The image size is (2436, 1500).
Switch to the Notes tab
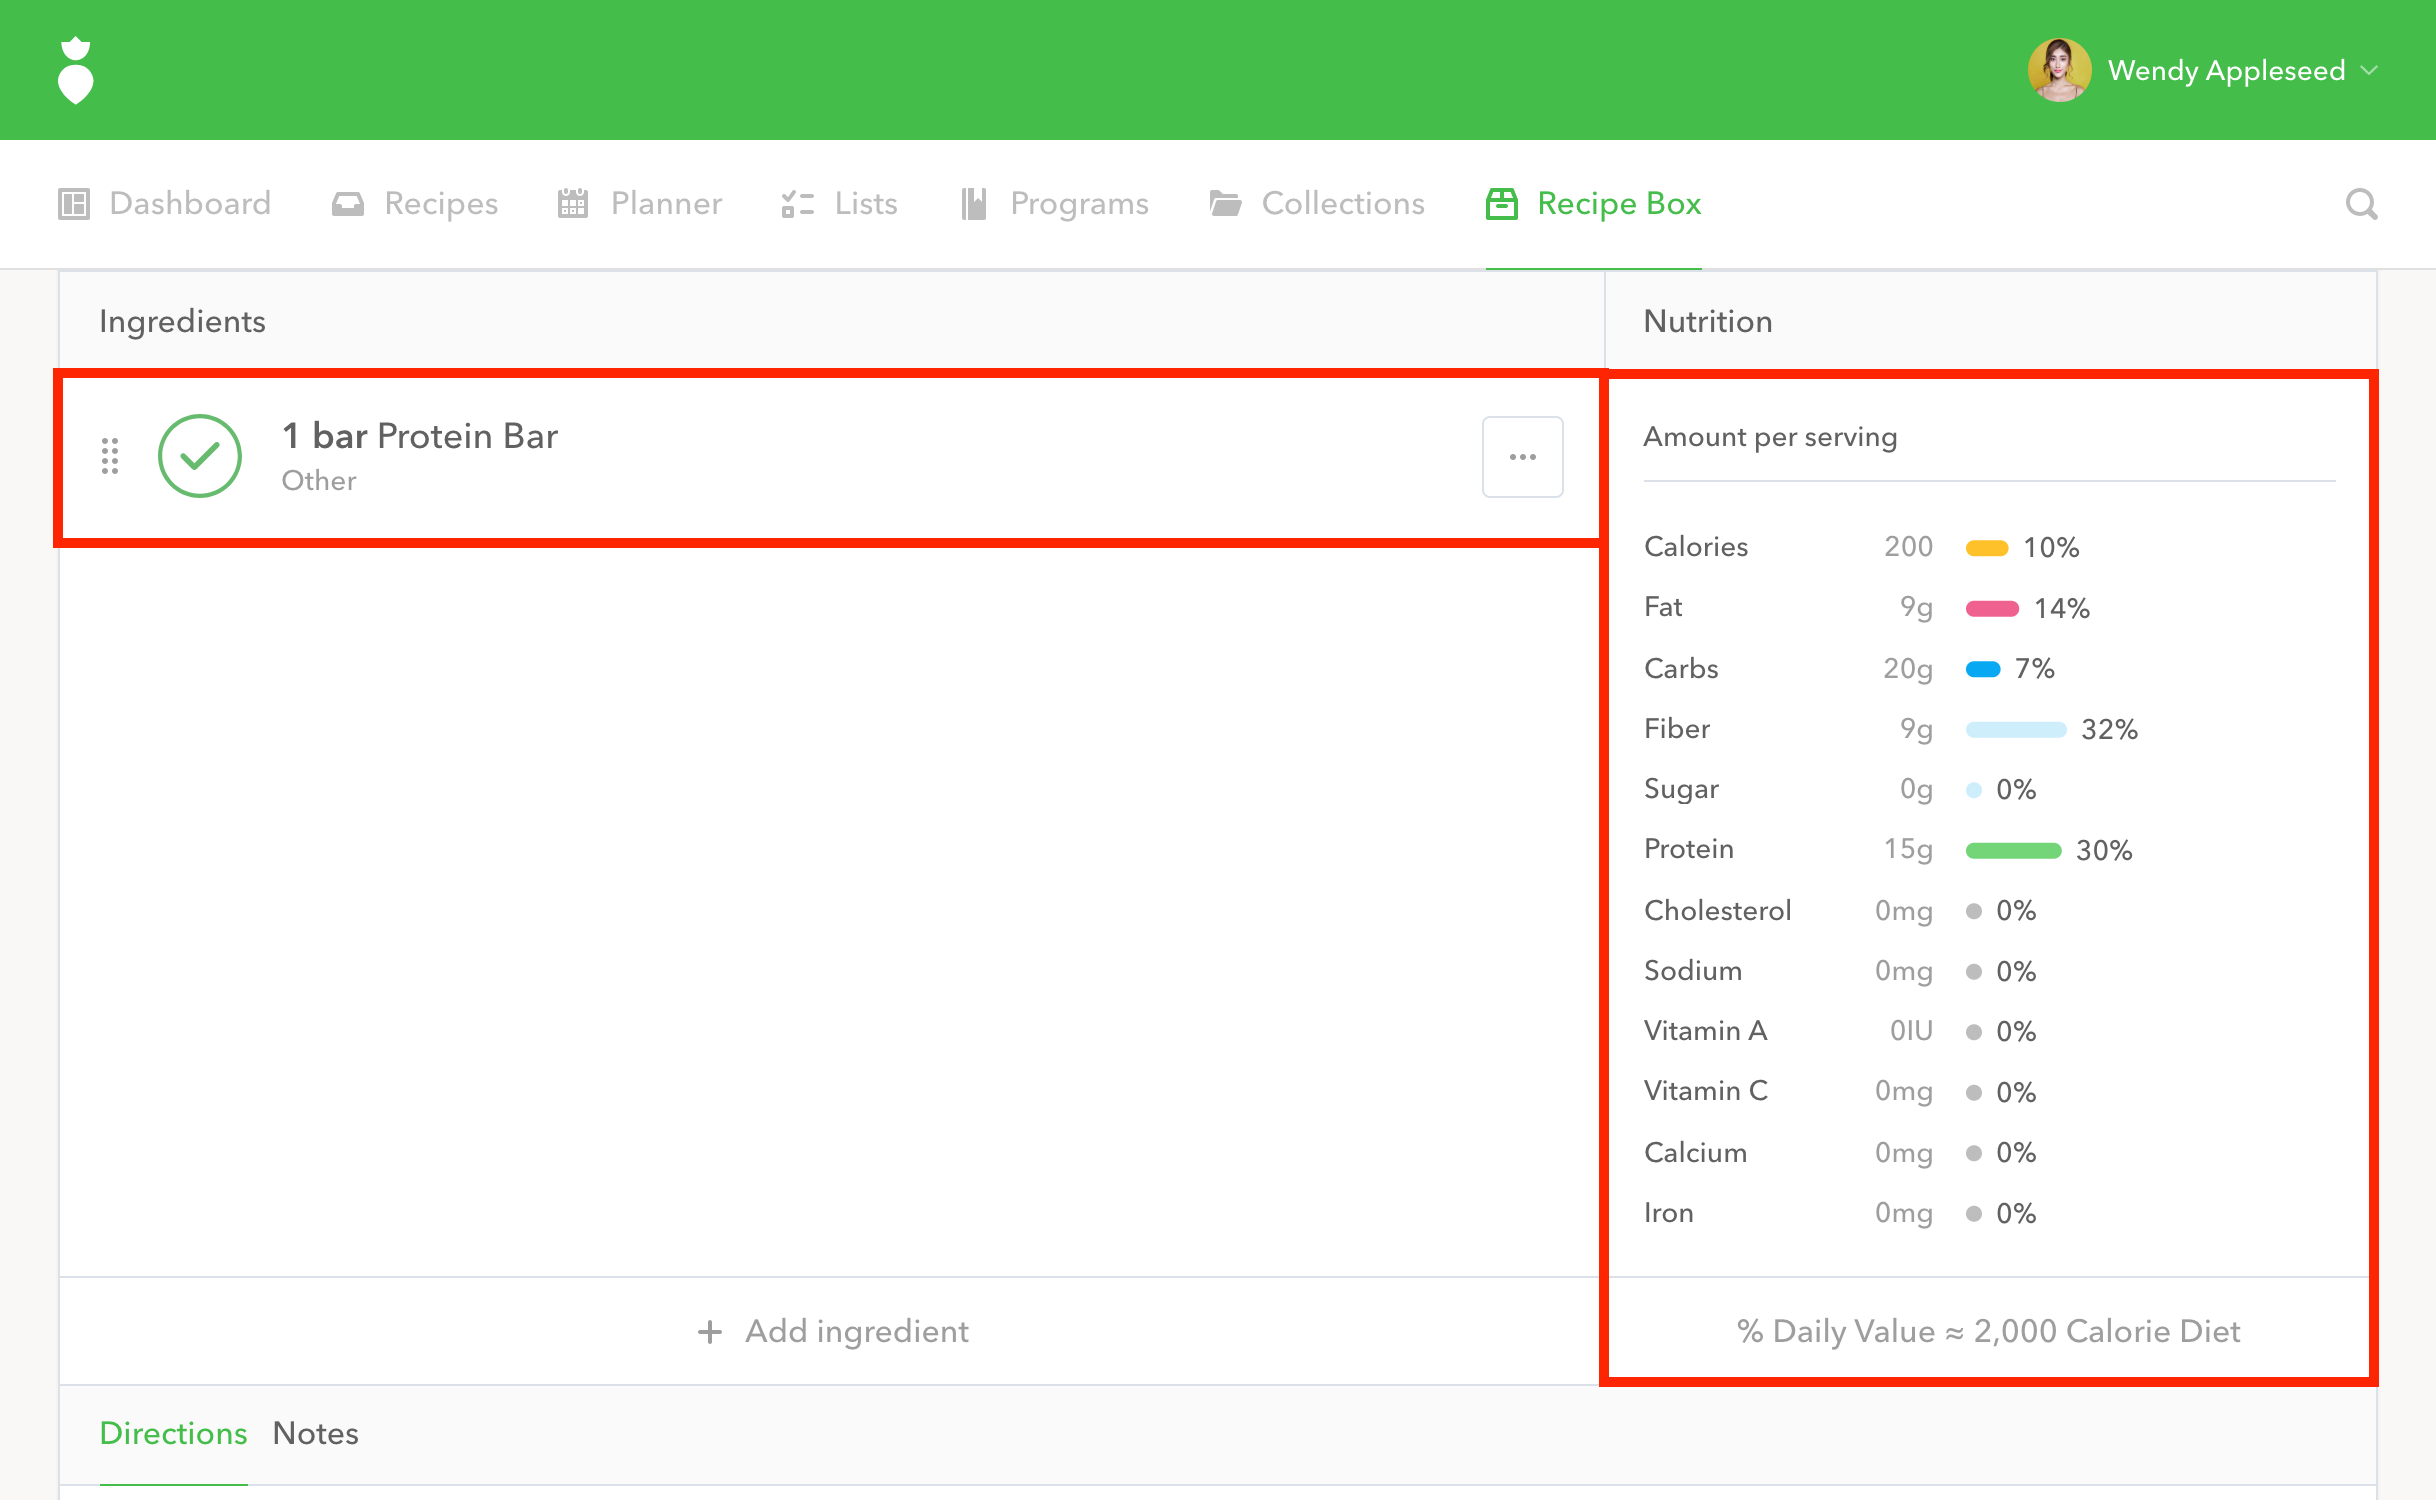point(315,1433)
